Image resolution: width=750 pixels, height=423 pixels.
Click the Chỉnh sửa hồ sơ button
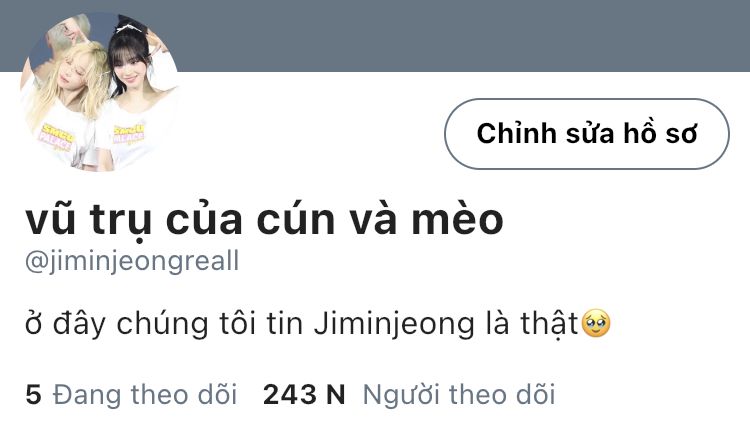[x=587, y=134]
